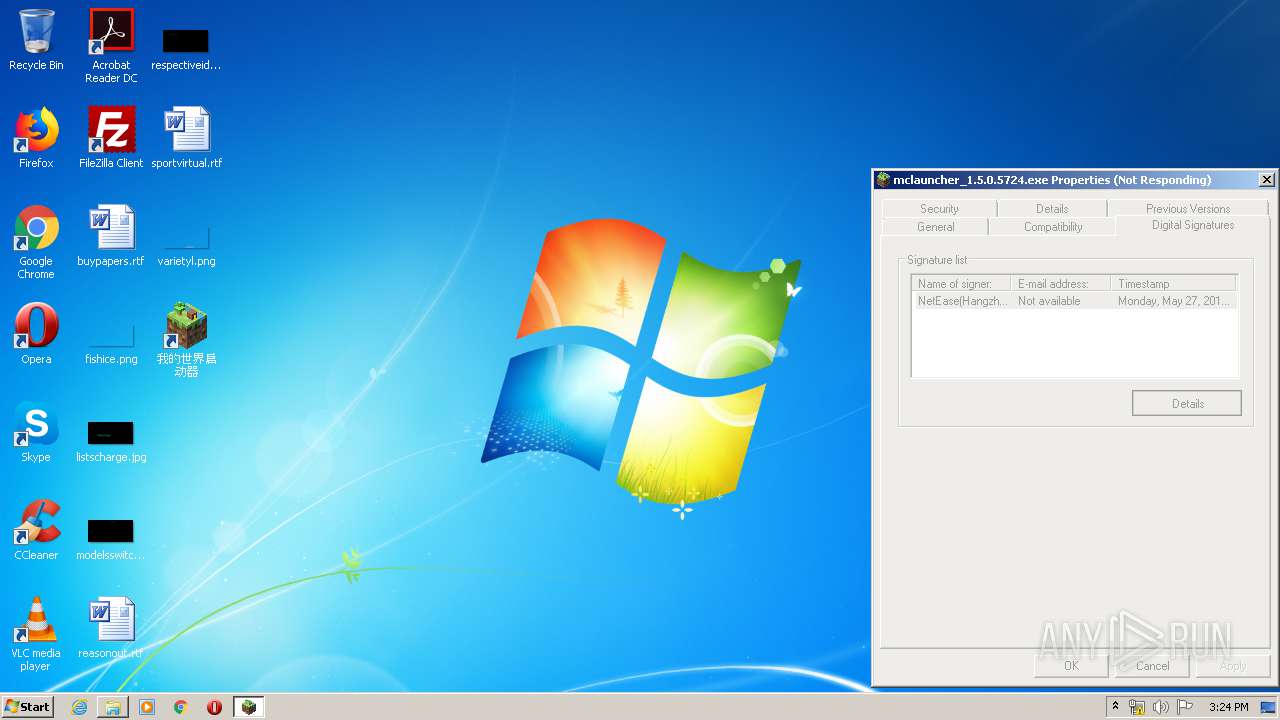Viewport: 1280px width, 720px height.
Task: Select the modelsswitc file icon
Action: pos(111,540)
